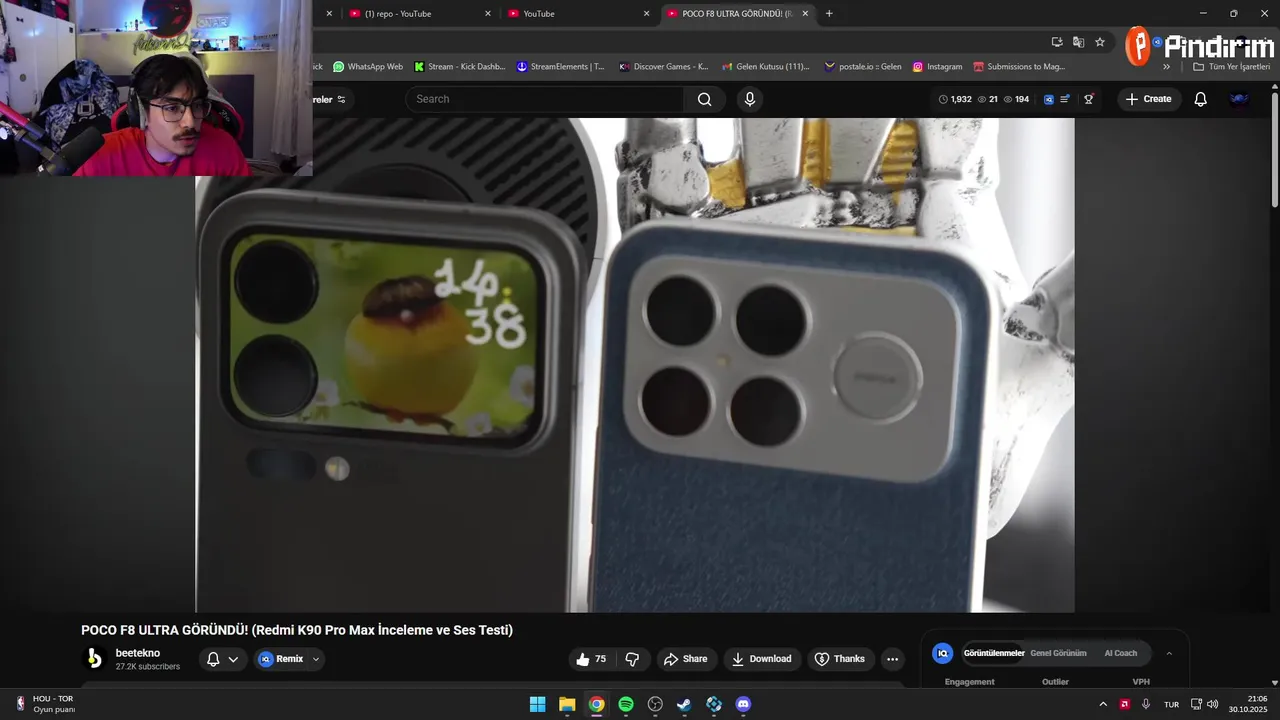Click the Create button
The image size is (1280, 720).
[1149, 99]
